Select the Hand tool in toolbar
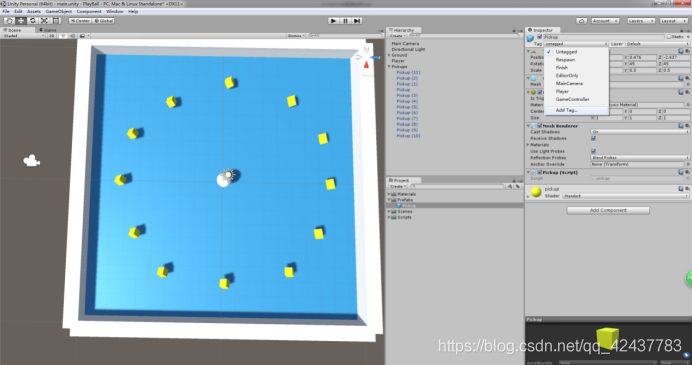 [x=9, y=21]
